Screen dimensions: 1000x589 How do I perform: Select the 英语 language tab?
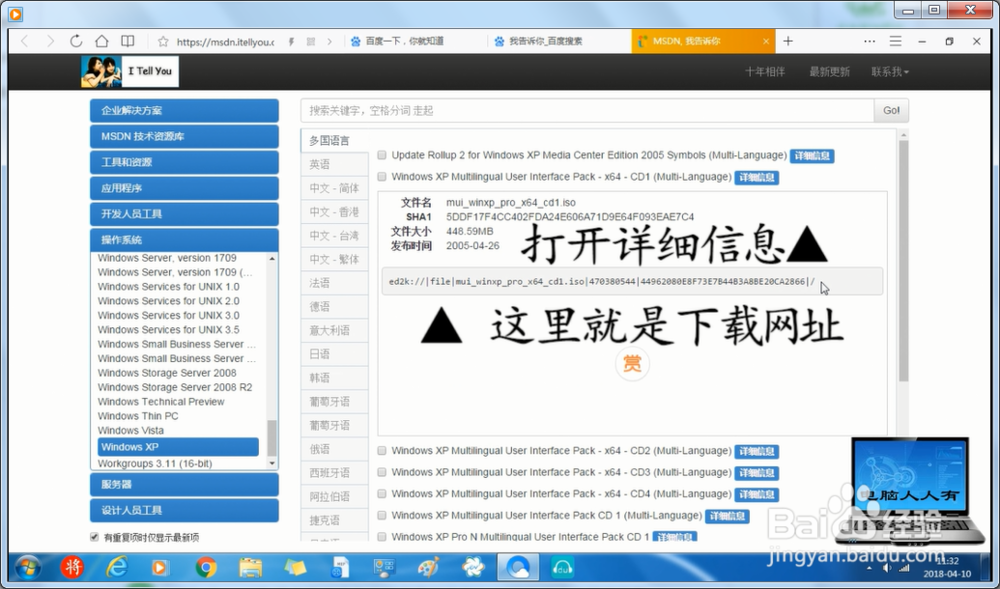[335, 164]
